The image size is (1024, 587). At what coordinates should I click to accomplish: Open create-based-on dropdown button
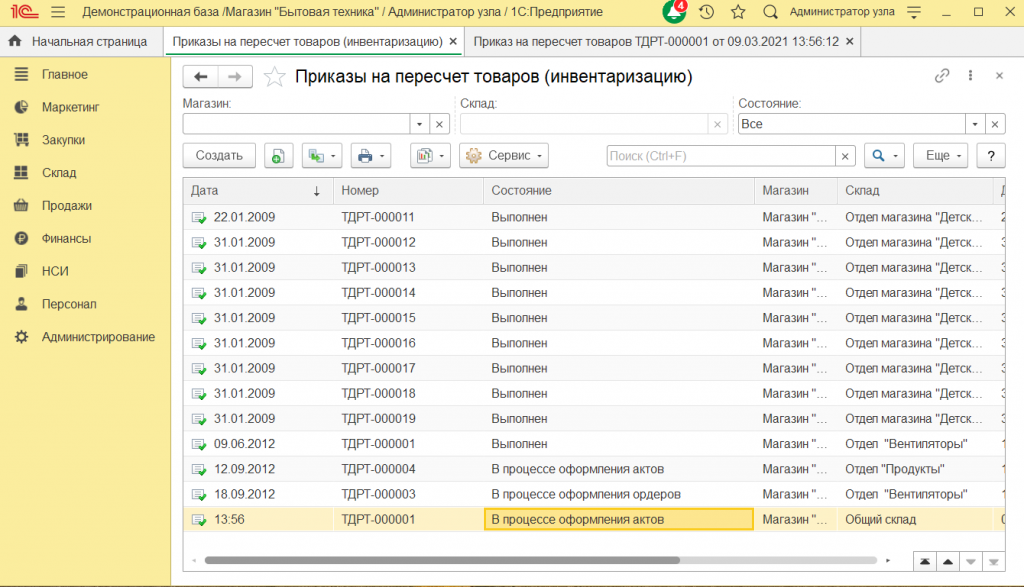322,155
